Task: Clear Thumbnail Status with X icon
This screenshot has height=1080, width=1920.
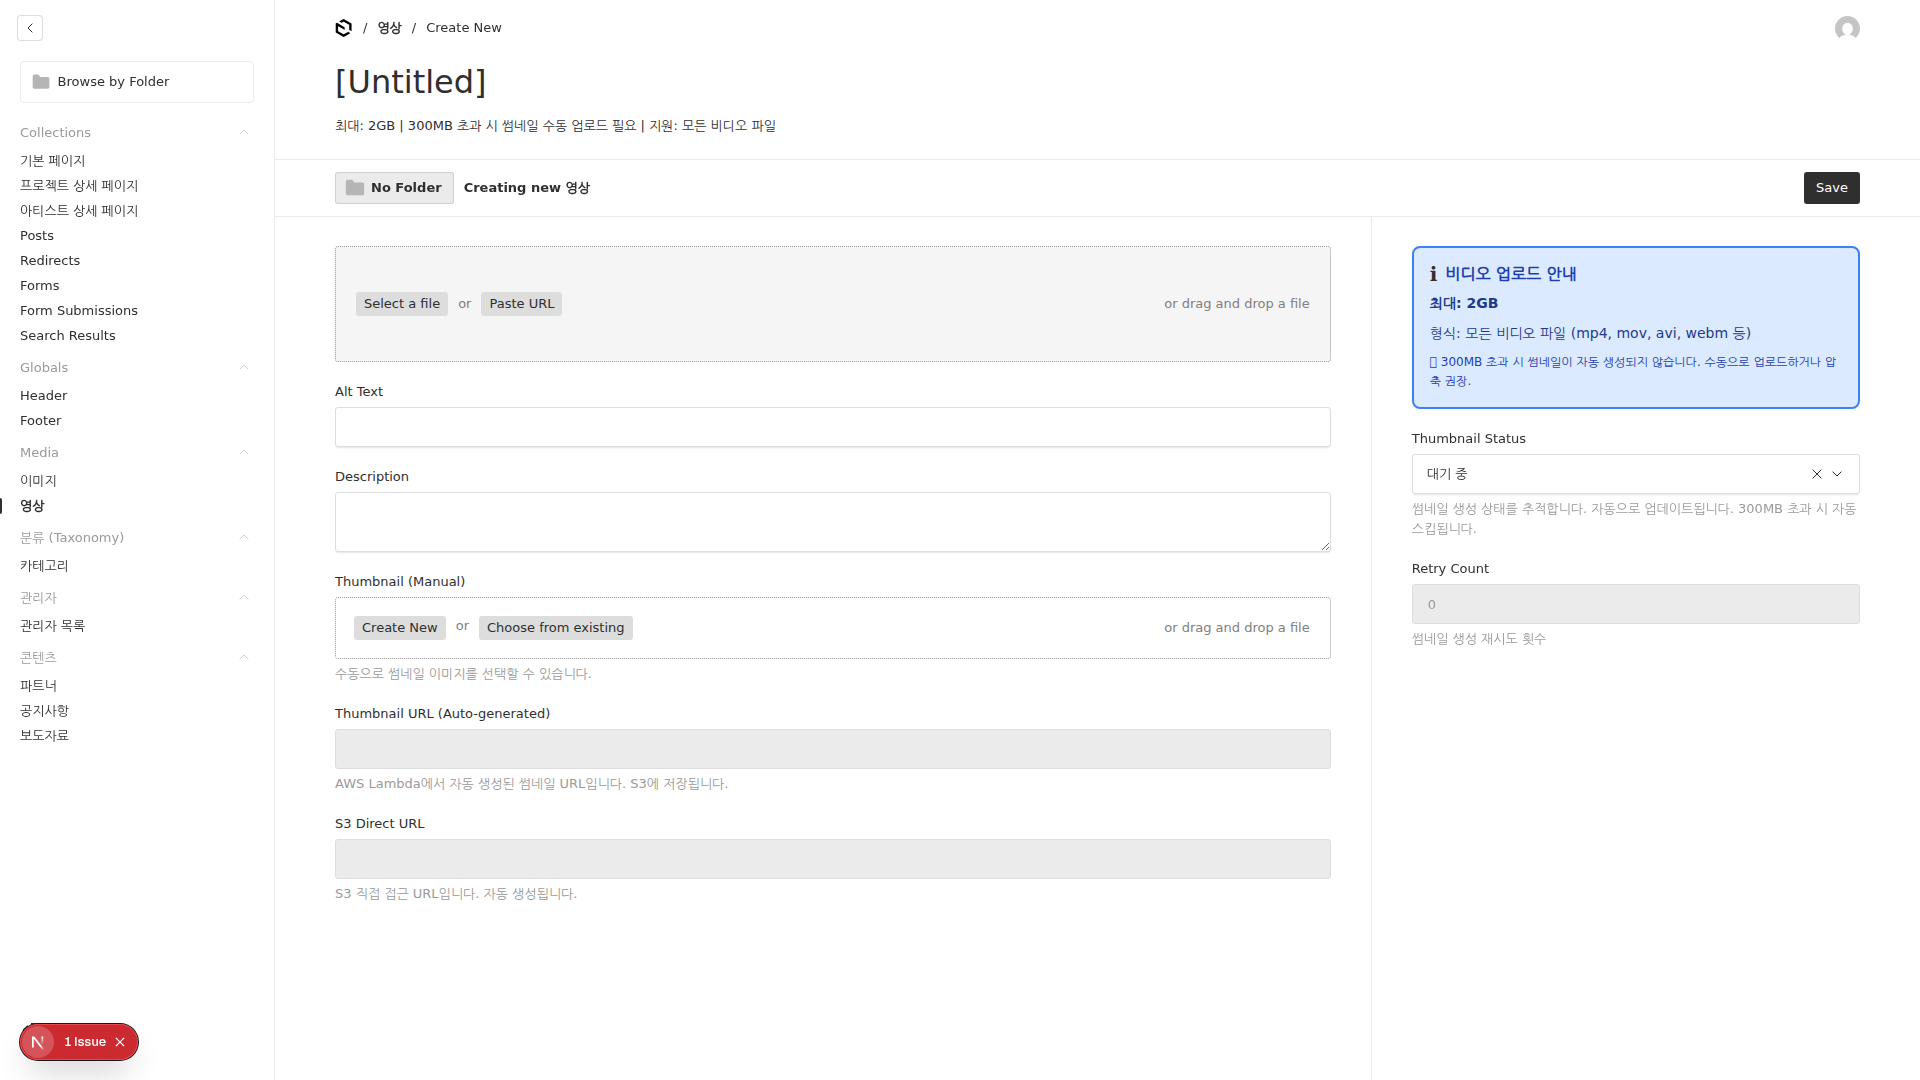Action: (1817, 474)
